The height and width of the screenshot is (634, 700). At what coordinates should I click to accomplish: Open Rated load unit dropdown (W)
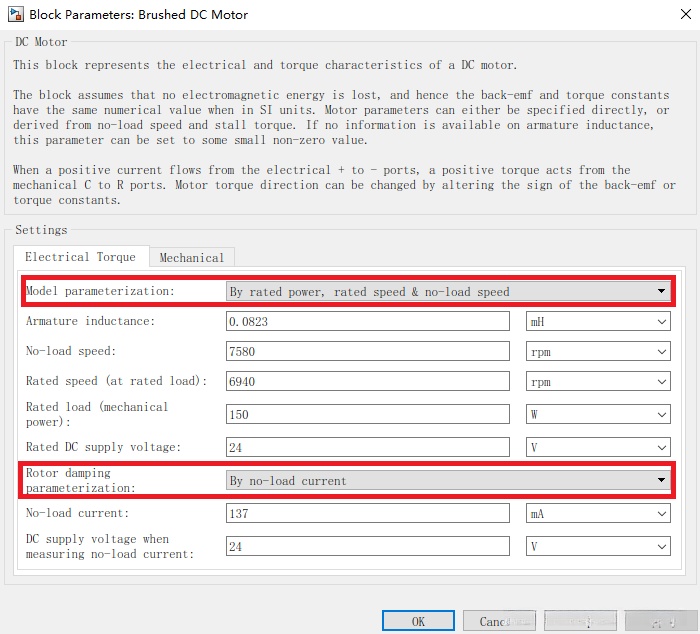click(x=598, y=414)
